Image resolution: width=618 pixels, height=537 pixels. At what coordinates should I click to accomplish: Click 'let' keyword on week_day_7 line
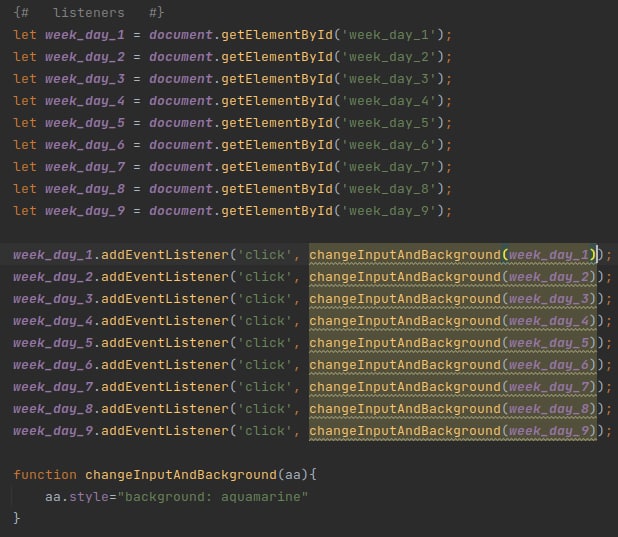[25, 167]
